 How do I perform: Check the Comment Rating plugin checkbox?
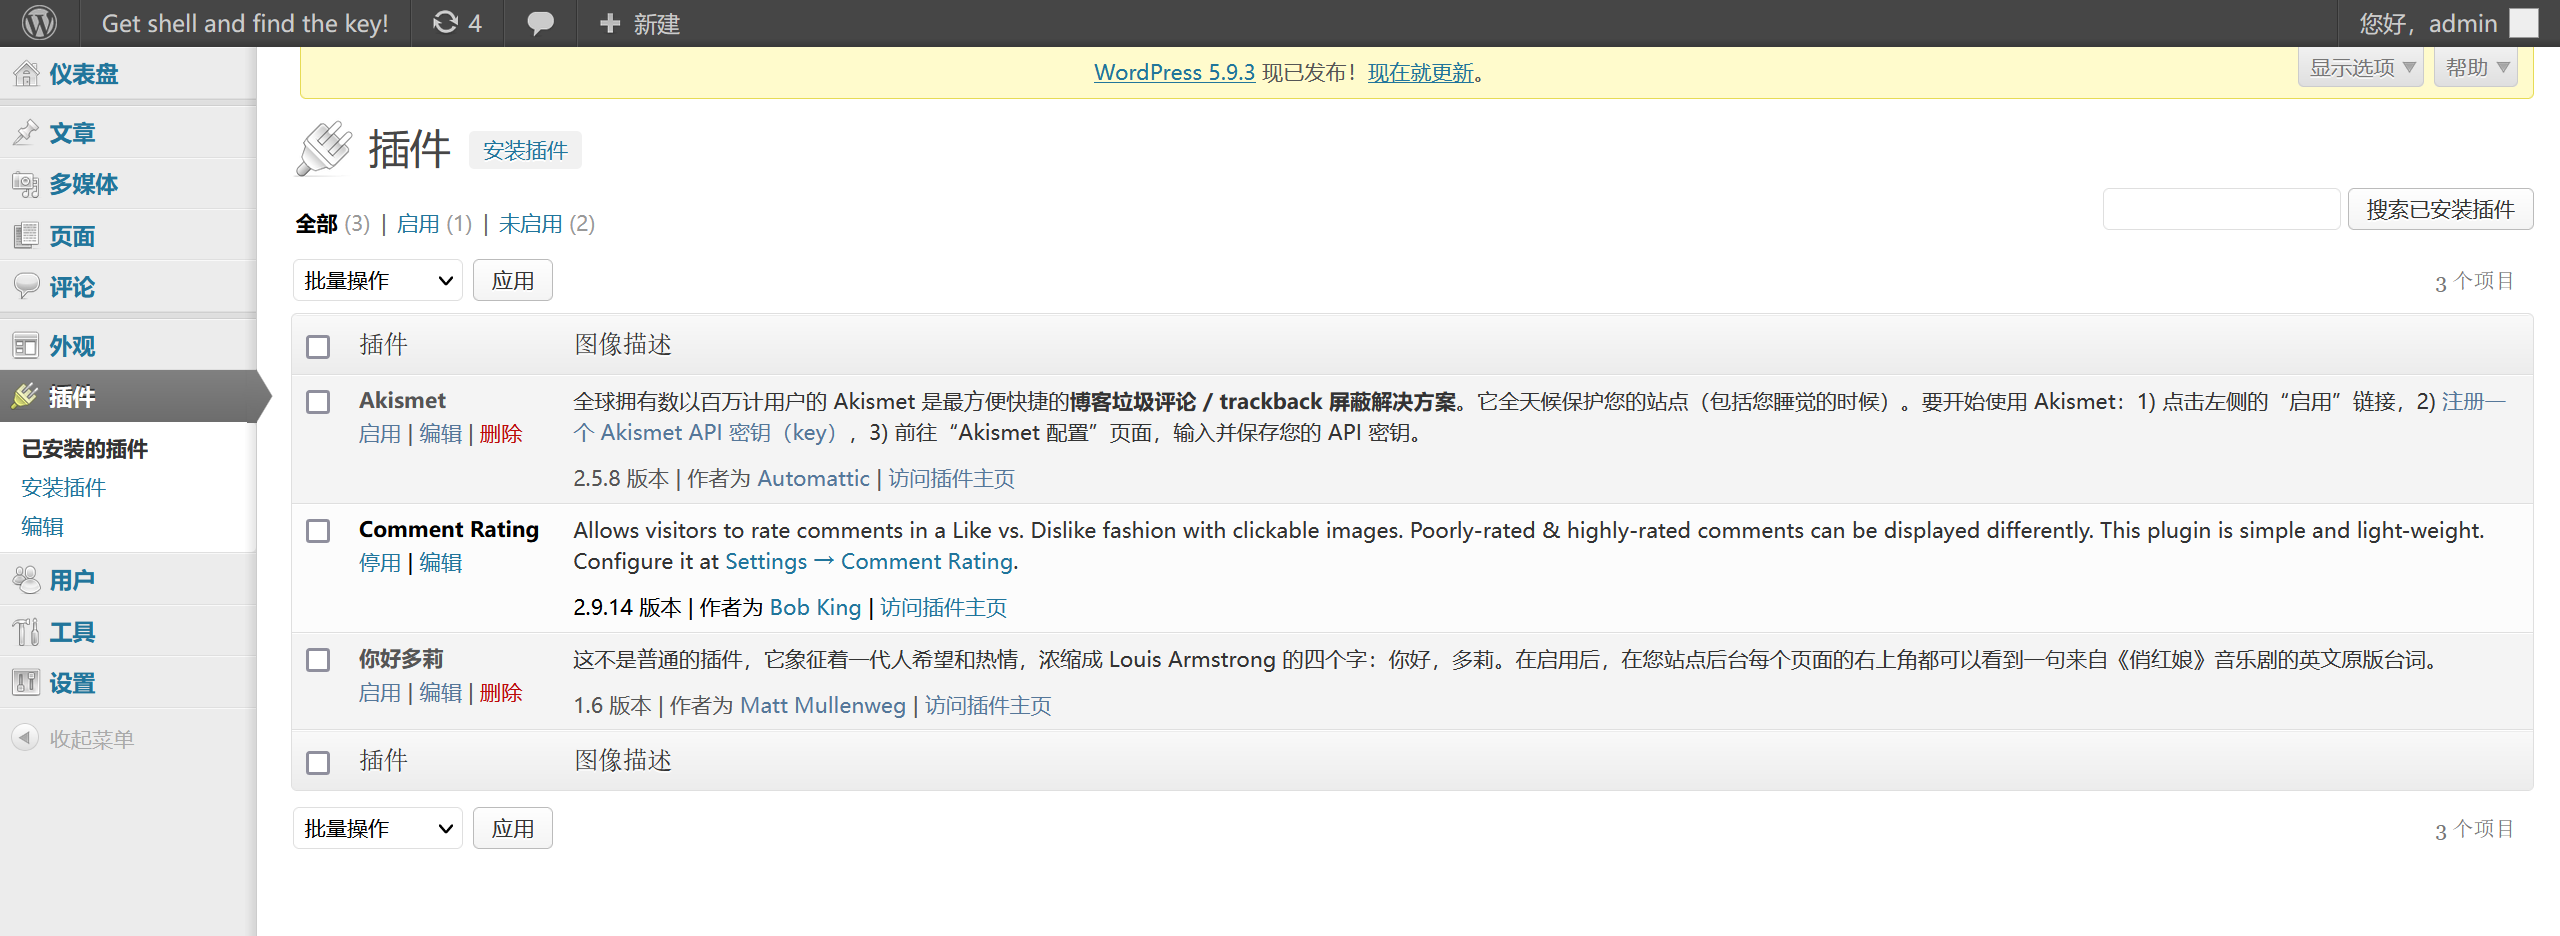point(318,531)
